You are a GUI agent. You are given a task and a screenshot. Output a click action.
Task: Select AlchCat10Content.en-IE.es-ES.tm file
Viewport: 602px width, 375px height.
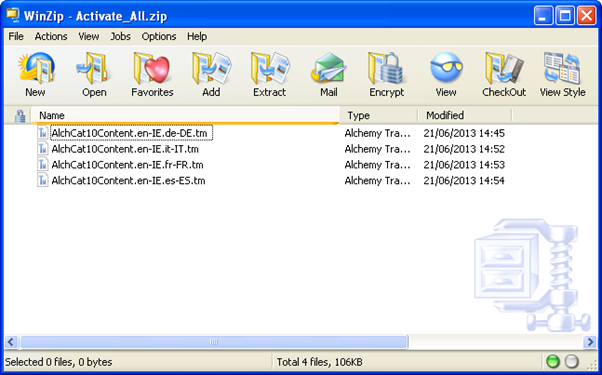(x=128, y=180)
